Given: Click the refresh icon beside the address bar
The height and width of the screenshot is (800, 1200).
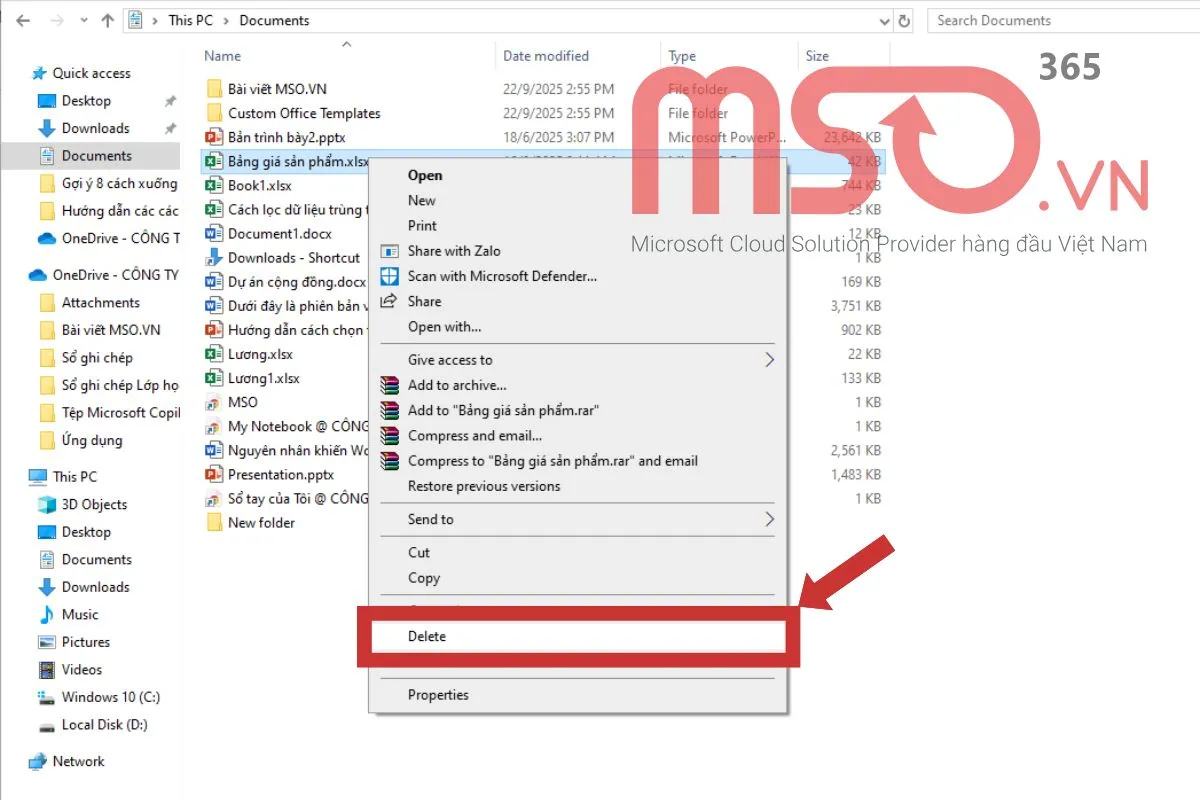Looking at the screenshot, I should (x=903, y=20).
